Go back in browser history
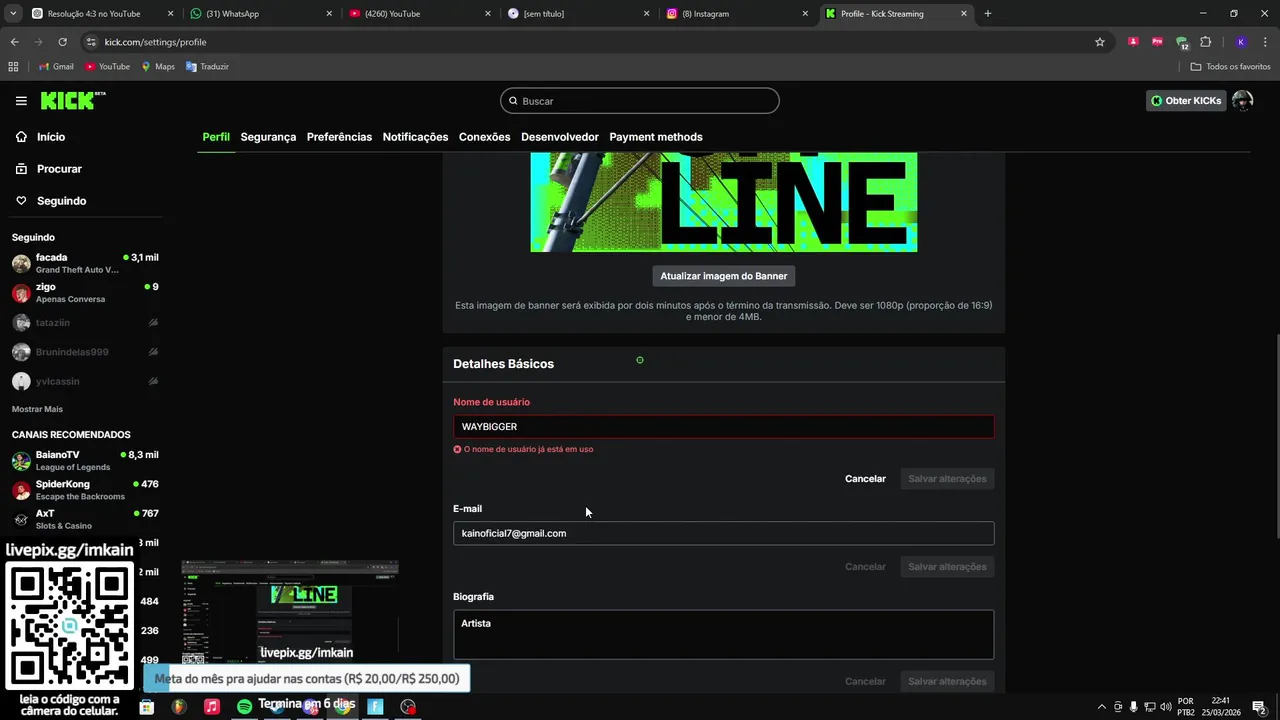The height and width of the screenshot is (720, 1280). [x=14, y=42]
